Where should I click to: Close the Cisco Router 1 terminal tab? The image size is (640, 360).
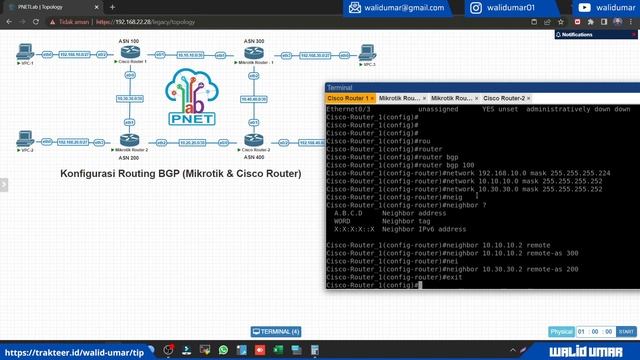(372, 98)
